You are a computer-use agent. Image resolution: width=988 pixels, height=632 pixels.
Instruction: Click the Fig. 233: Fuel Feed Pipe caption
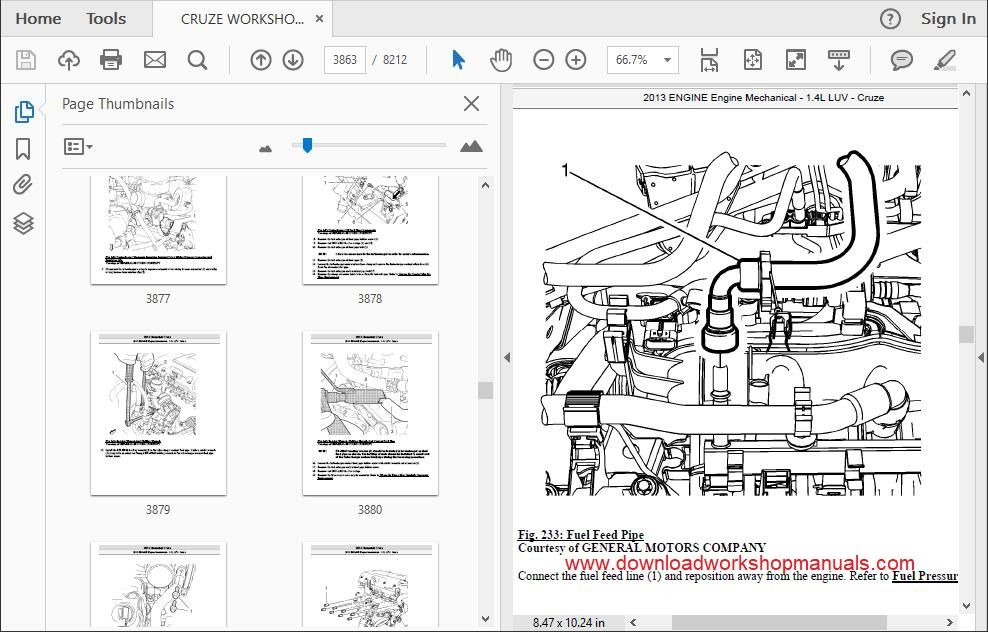[581, 535]
